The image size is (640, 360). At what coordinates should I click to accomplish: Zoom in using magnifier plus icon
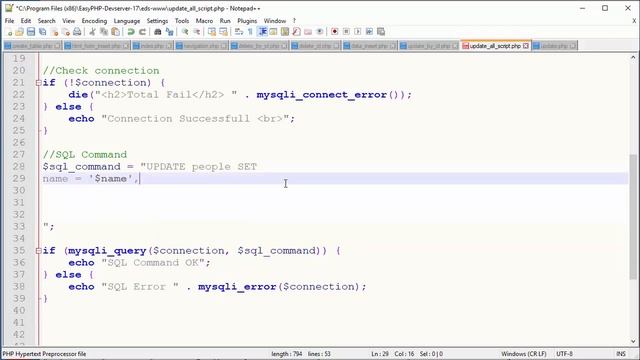pos(185,32)
